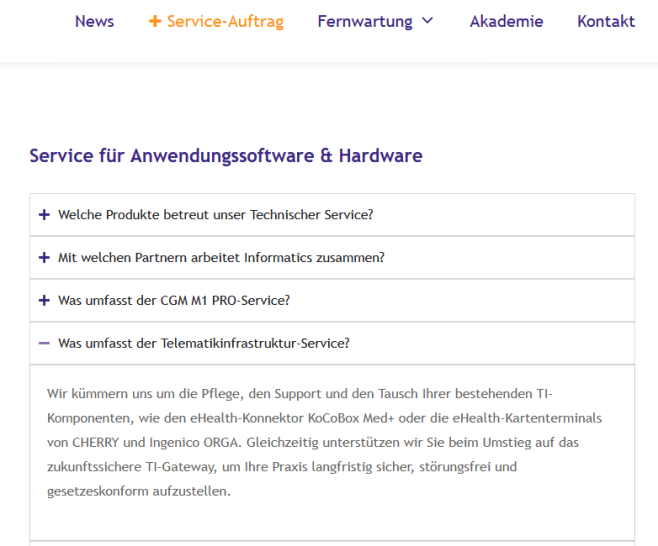
Task: Navigate to the Kontakt page
Action: pyautogui.click(x=605, y=21)
